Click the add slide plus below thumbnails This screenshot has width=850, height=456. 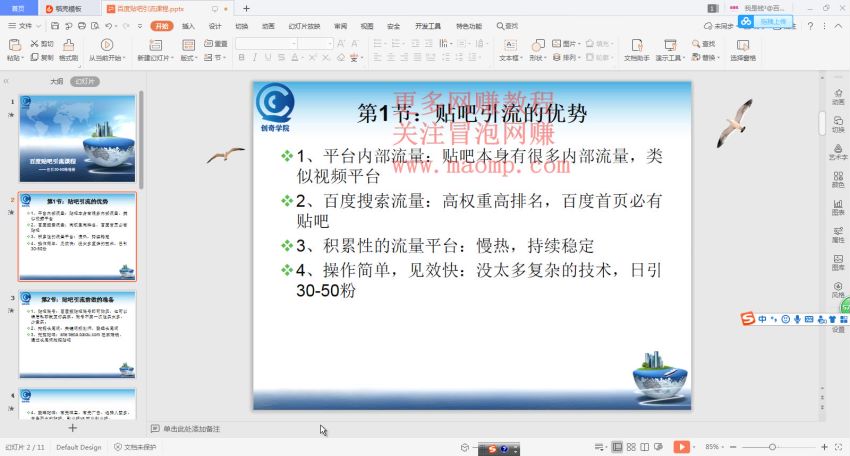(72, 428)
